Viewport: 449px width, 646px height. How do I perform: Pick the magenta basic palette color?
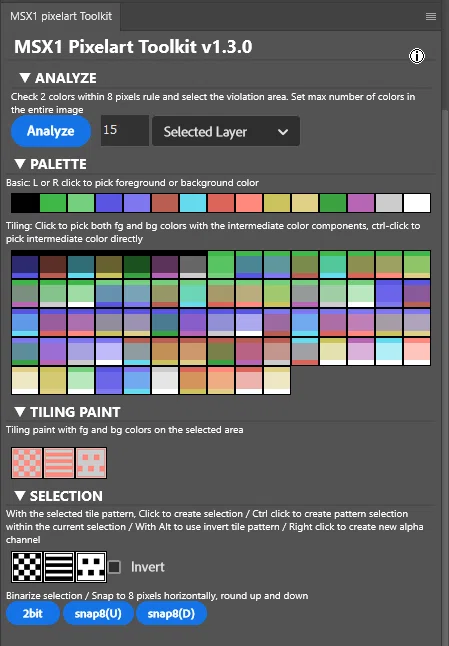(x=361, y=203)
